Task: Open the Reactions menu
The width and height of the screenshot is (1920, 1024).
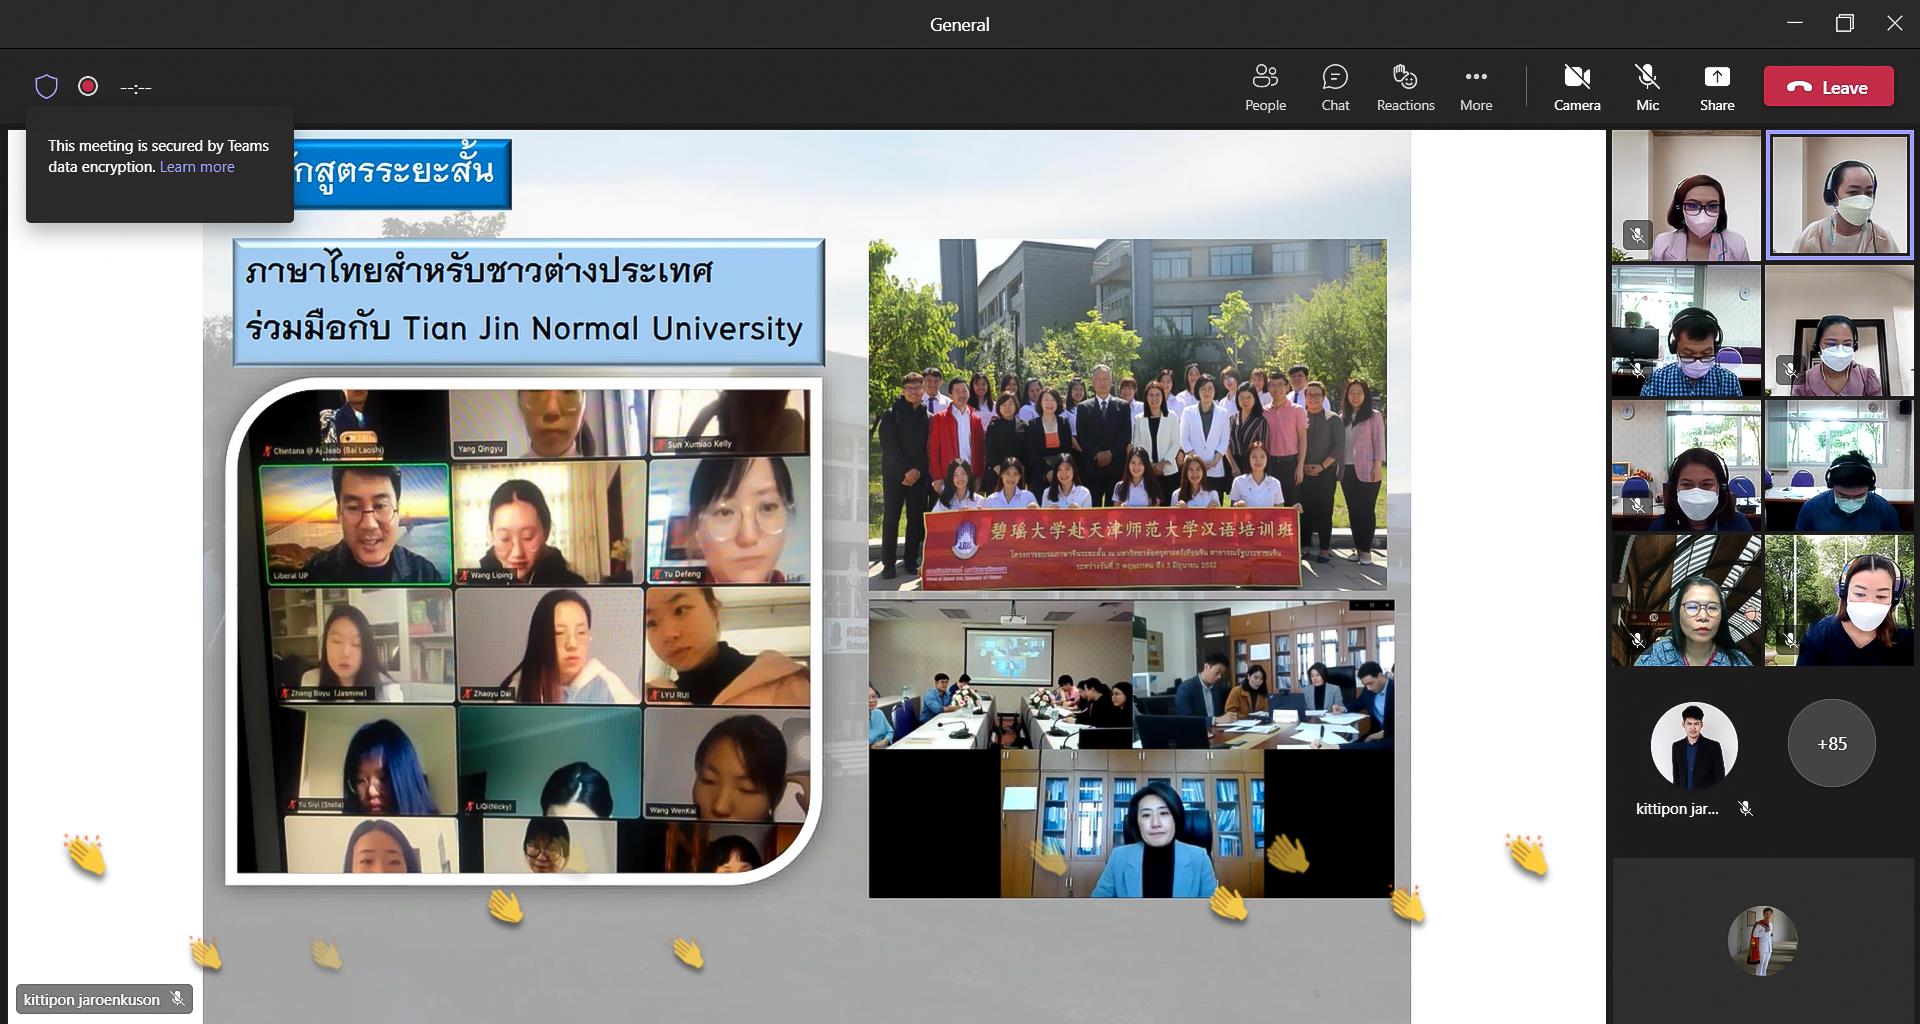Action: point(1405,87)
